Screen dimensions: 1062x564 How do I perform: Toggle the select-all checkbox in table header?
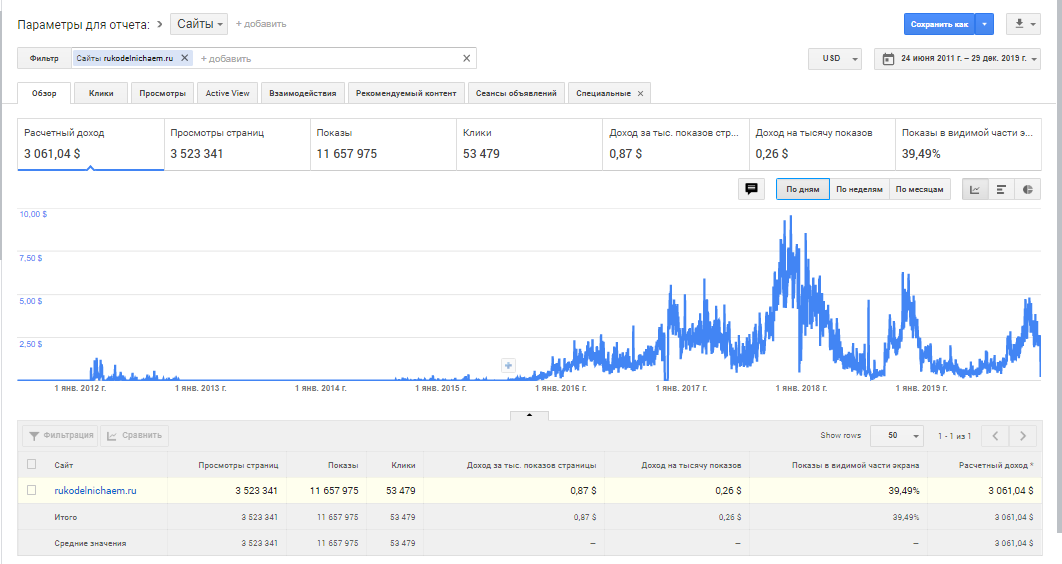[32, 464]
